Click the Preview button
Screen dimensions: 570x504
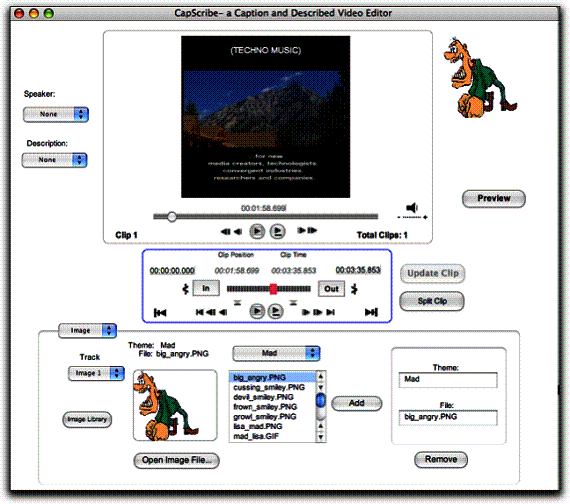point(494,199)
